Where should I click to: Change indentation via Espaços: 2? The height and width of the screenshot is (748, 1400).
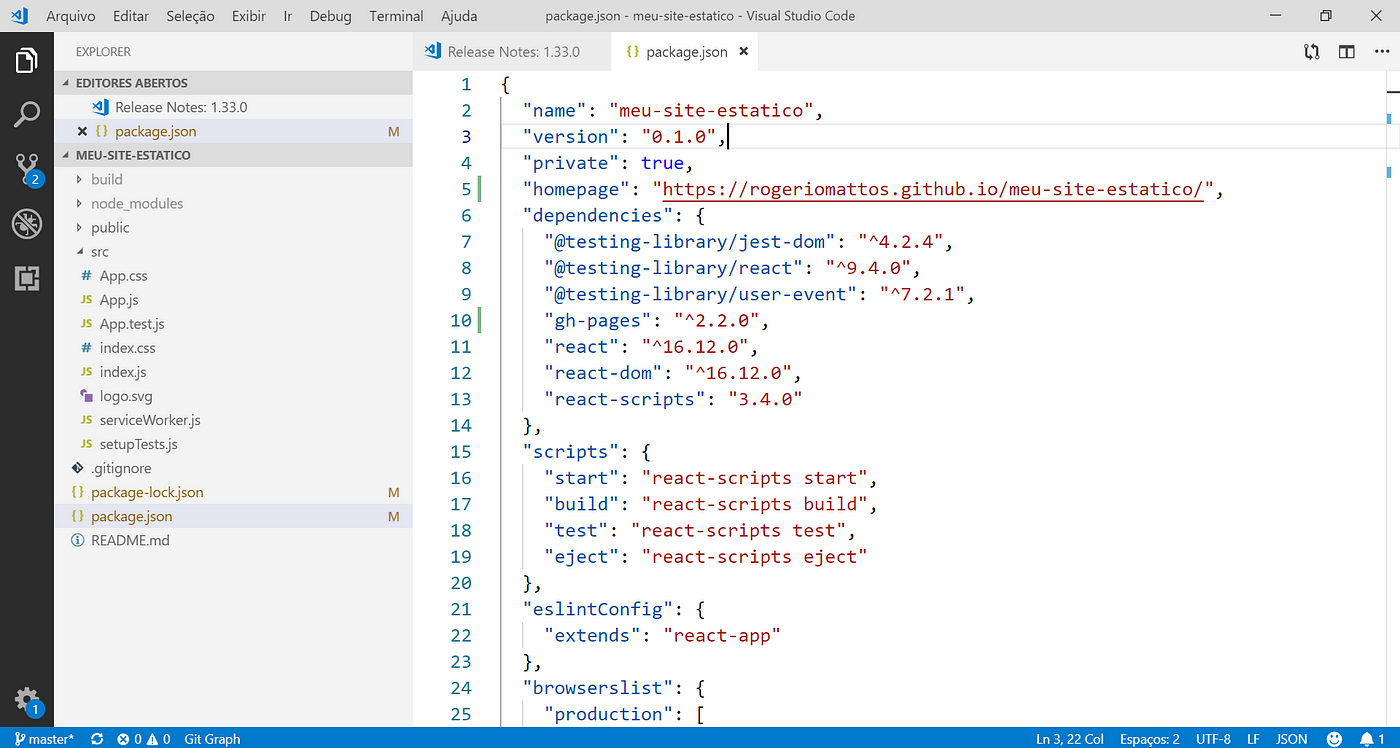pyautogui.click(x=1149, y=739)
